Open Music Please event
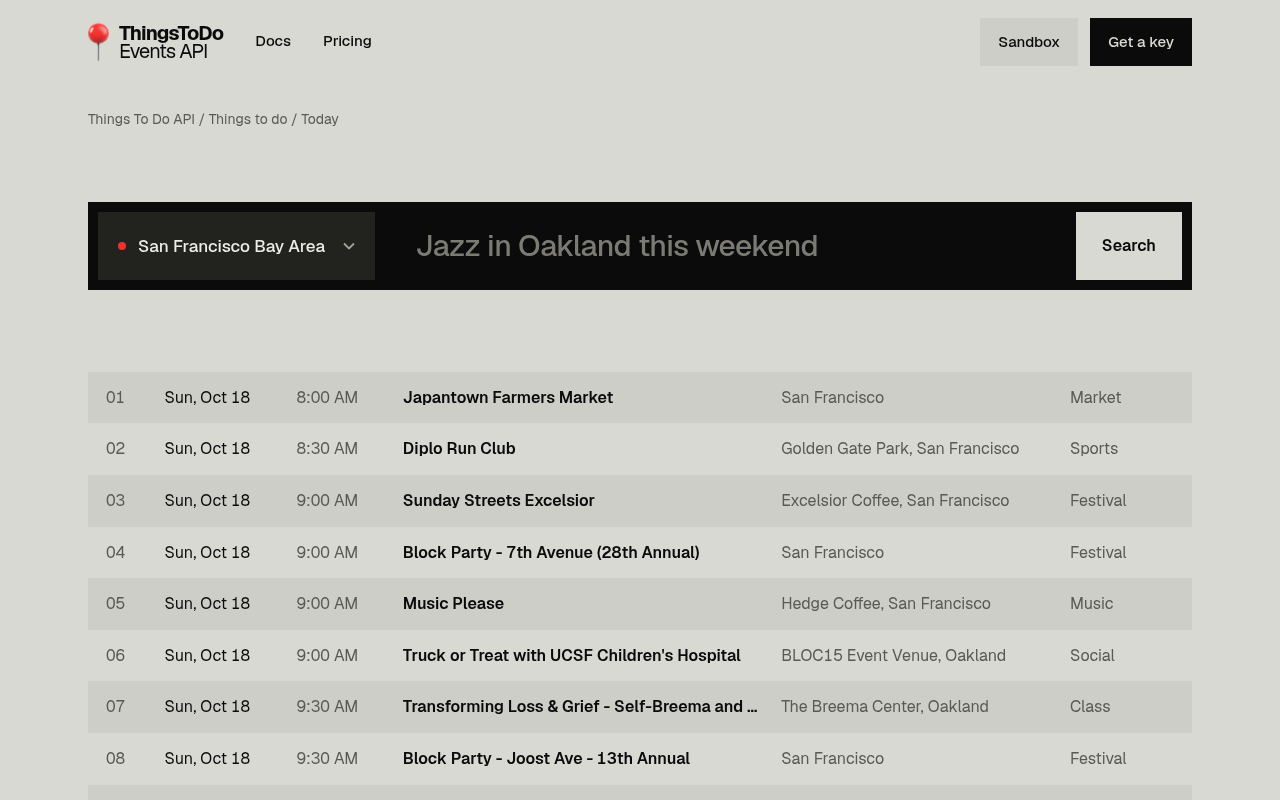 point(453,603)
